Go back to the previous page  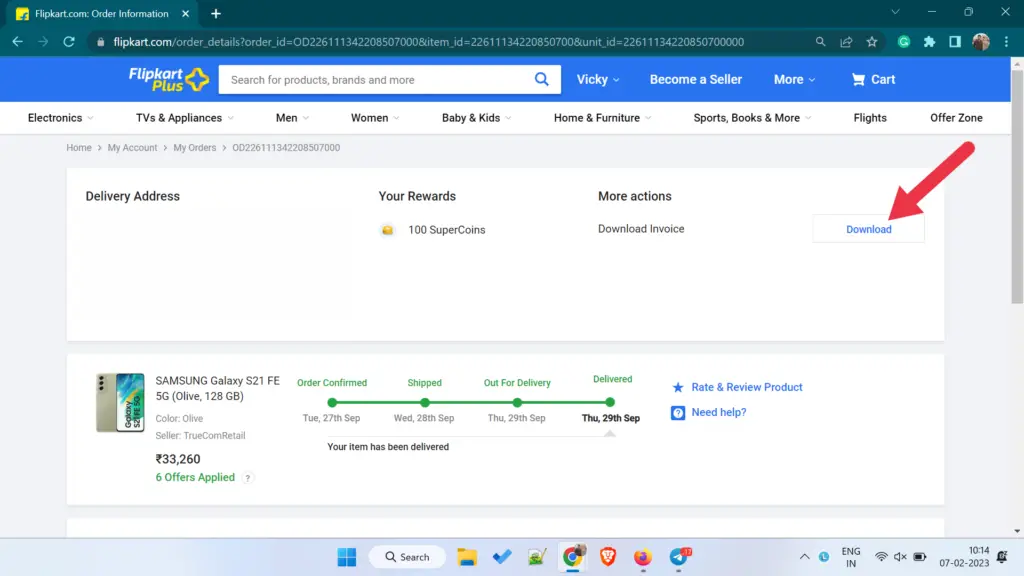pyautogui.click(x=18, y=42)
